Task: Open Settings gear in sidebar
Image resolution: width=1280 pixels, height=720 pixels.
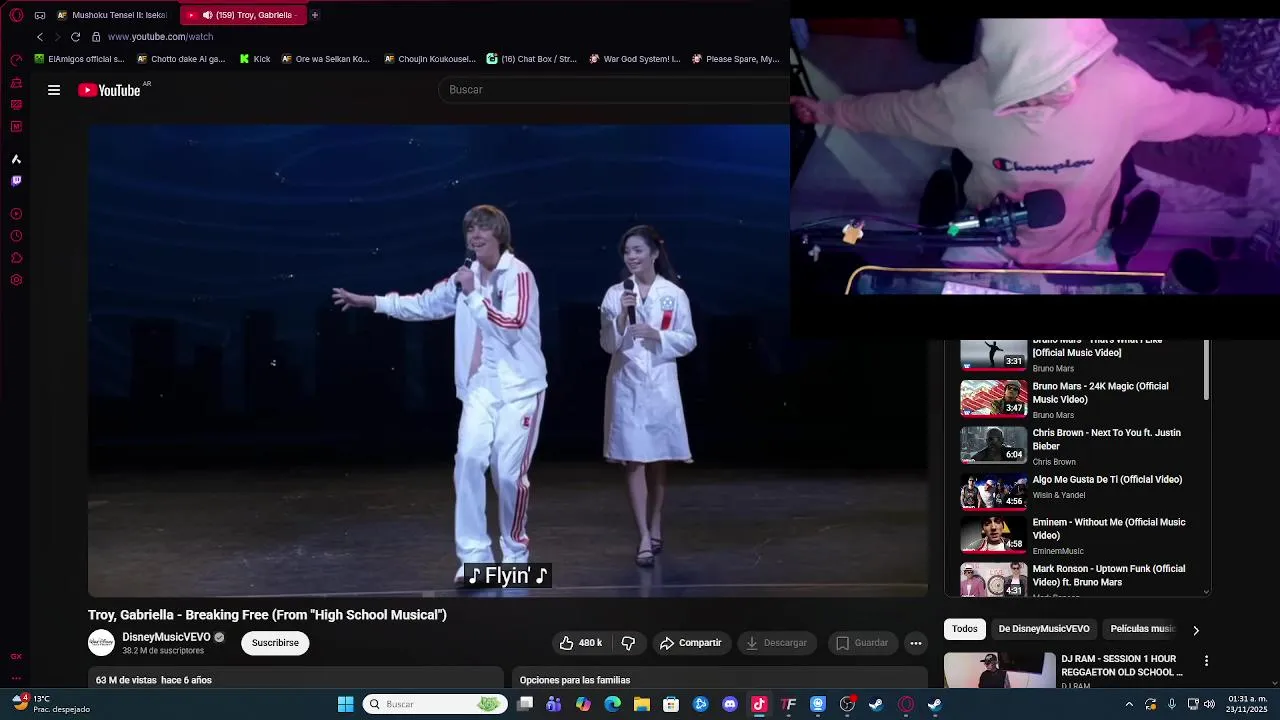Action: click(16, 280)
